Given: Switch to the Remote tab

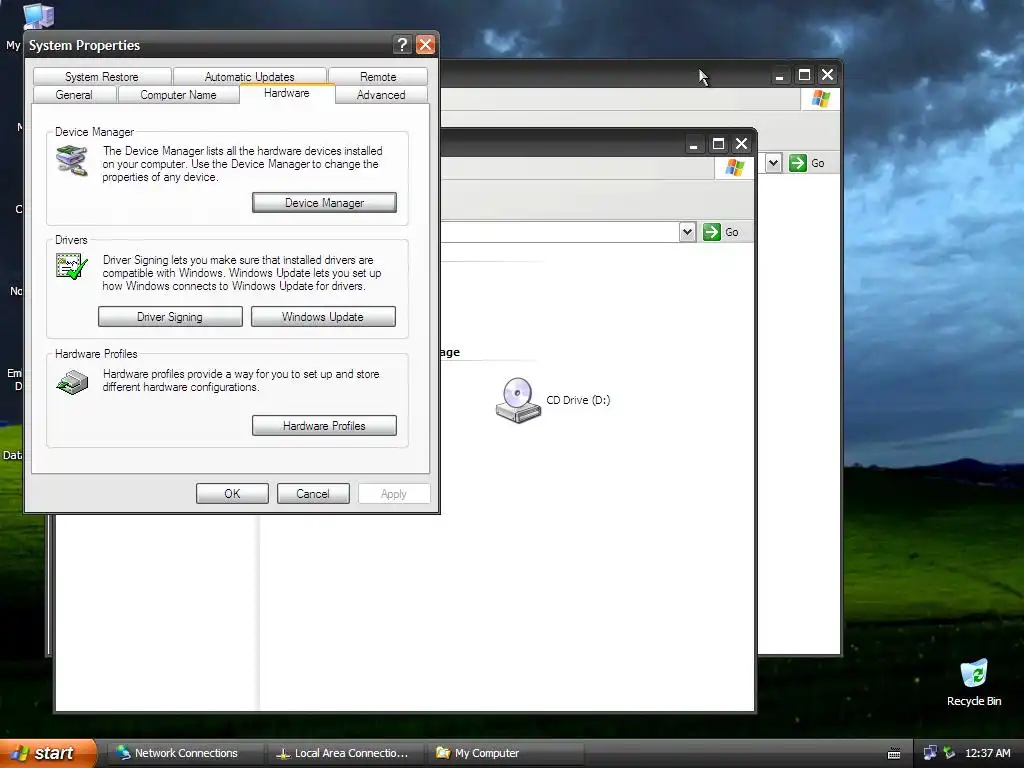Looking at the screenshot, I should [x=378, y=76].
